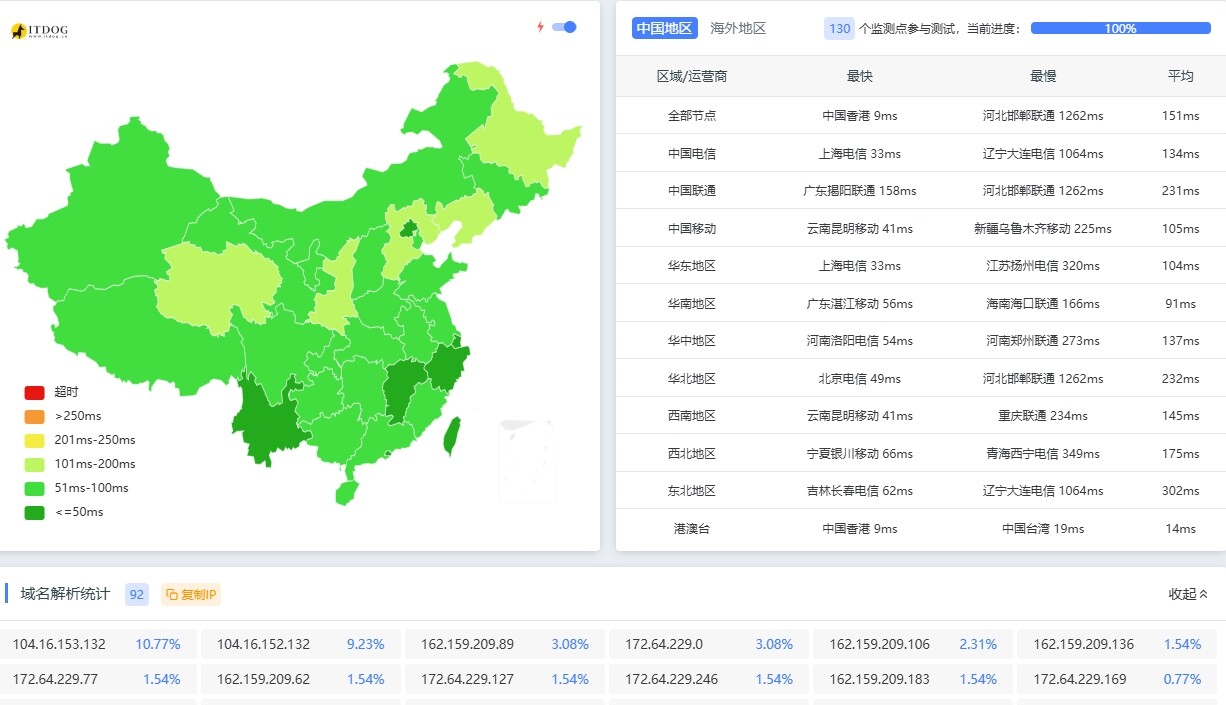1226x705 pixels.
Task: Click the copy icon beside 复制IP
Action: coord(172,595)
